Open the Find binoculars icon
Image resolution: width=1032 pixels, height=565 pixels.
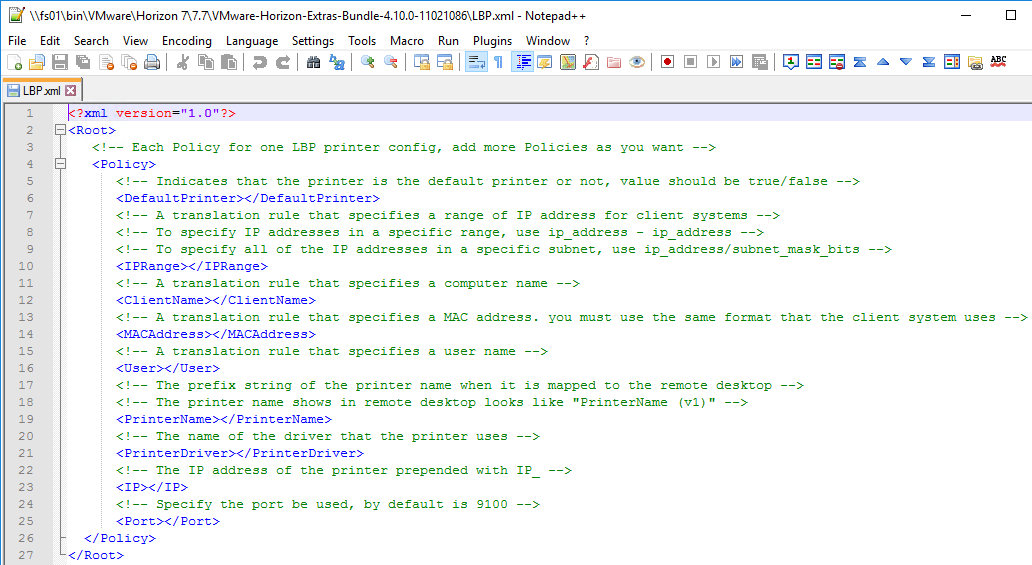click(313, 62)
